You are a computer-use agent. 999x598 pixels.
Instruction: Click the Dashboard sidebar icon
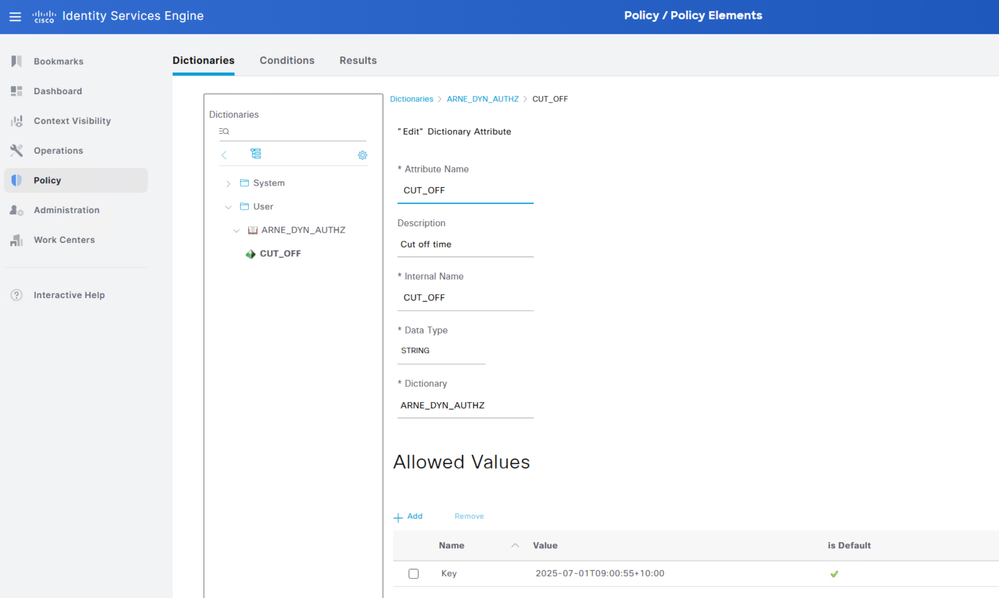17,91
